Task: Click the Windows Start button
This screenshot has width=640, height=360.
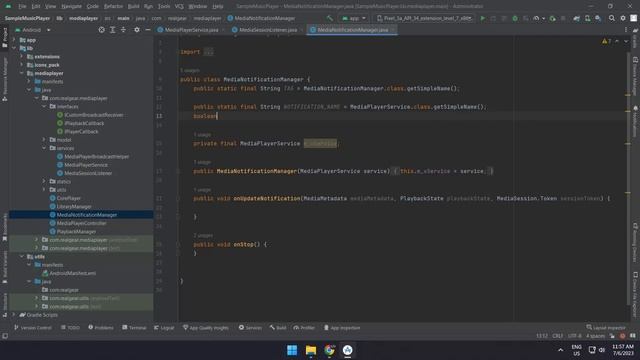Action: tap(292, 350)
